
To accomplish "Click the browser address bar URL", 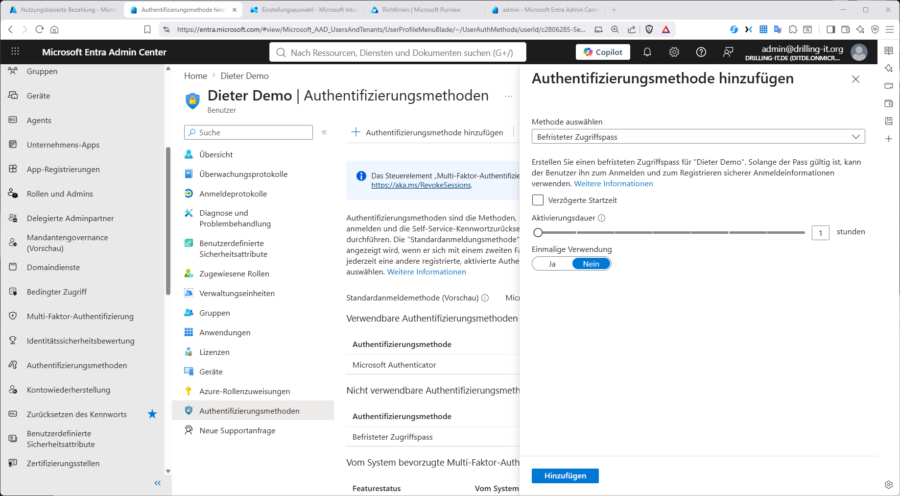I will pyautogui.click(x=381, y=29).
